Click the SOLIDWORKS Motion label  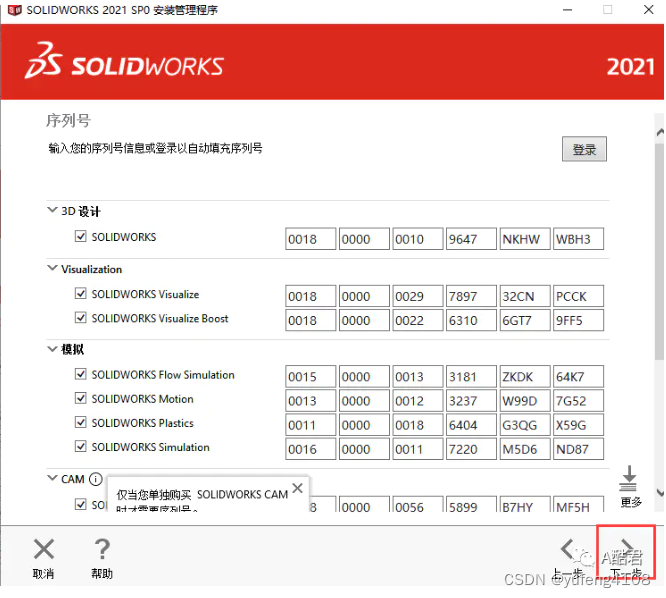pyautogui.click(x=143, y=399)
